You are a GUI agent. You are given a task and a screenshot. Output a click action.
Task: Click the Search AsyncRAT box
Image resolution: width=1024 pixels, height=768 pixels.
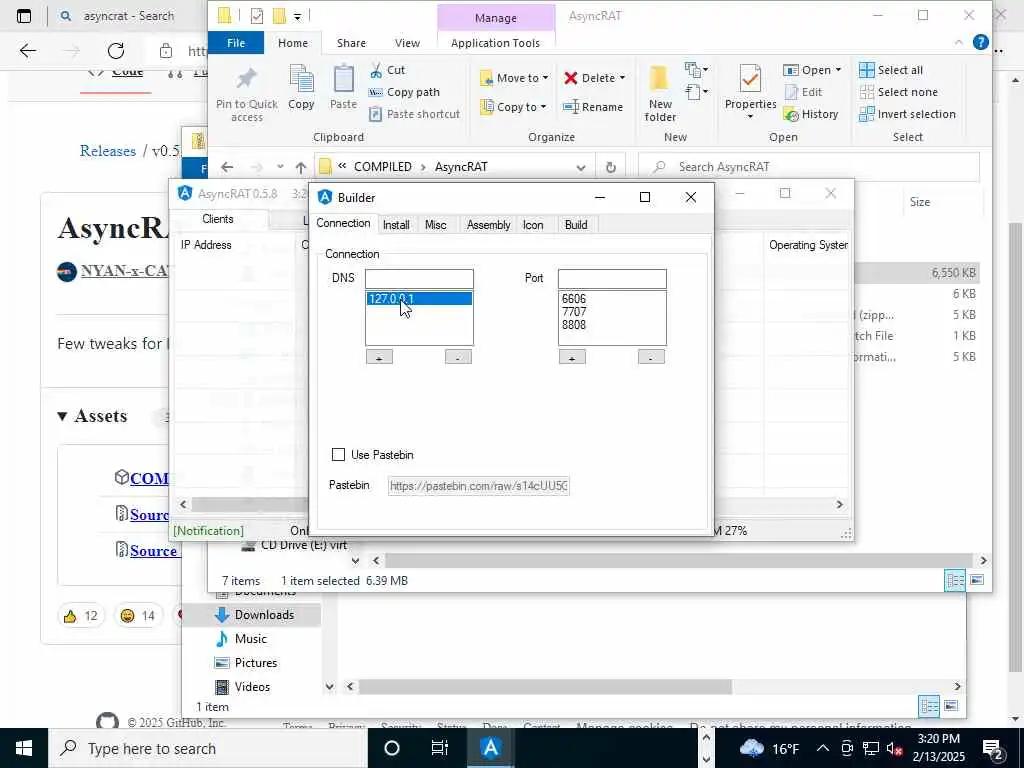(x=809, y=167)
